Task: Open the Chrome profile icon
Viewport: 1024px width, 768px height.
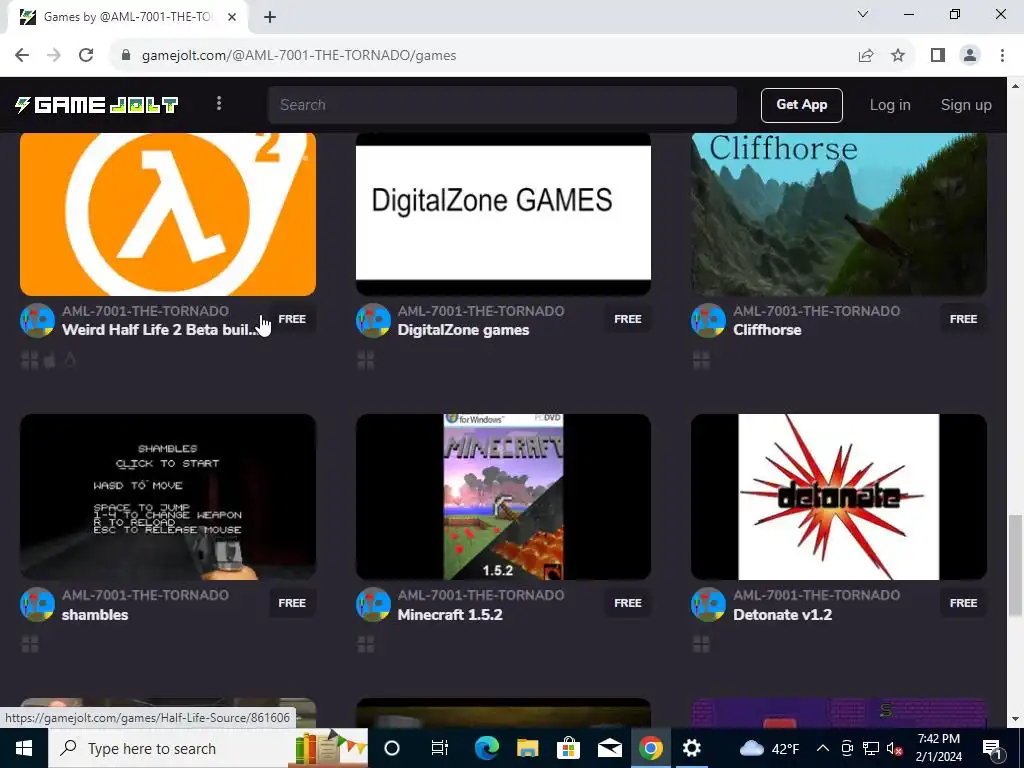Action: 970,56
